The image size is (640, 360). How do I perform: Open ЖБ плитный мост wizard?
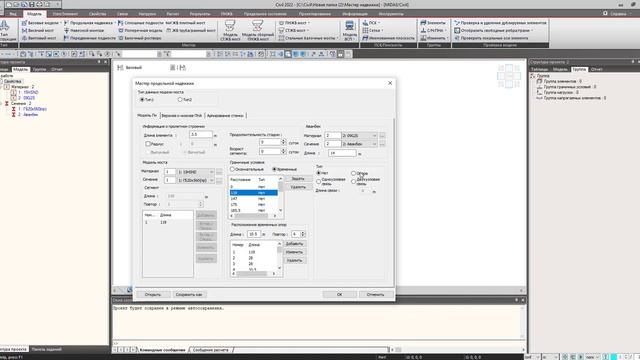[x=186, y=23]
